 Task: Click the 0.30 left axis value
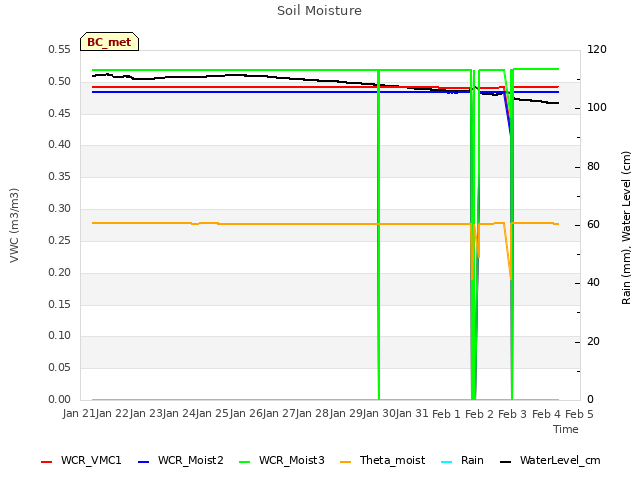click(59, 209)
